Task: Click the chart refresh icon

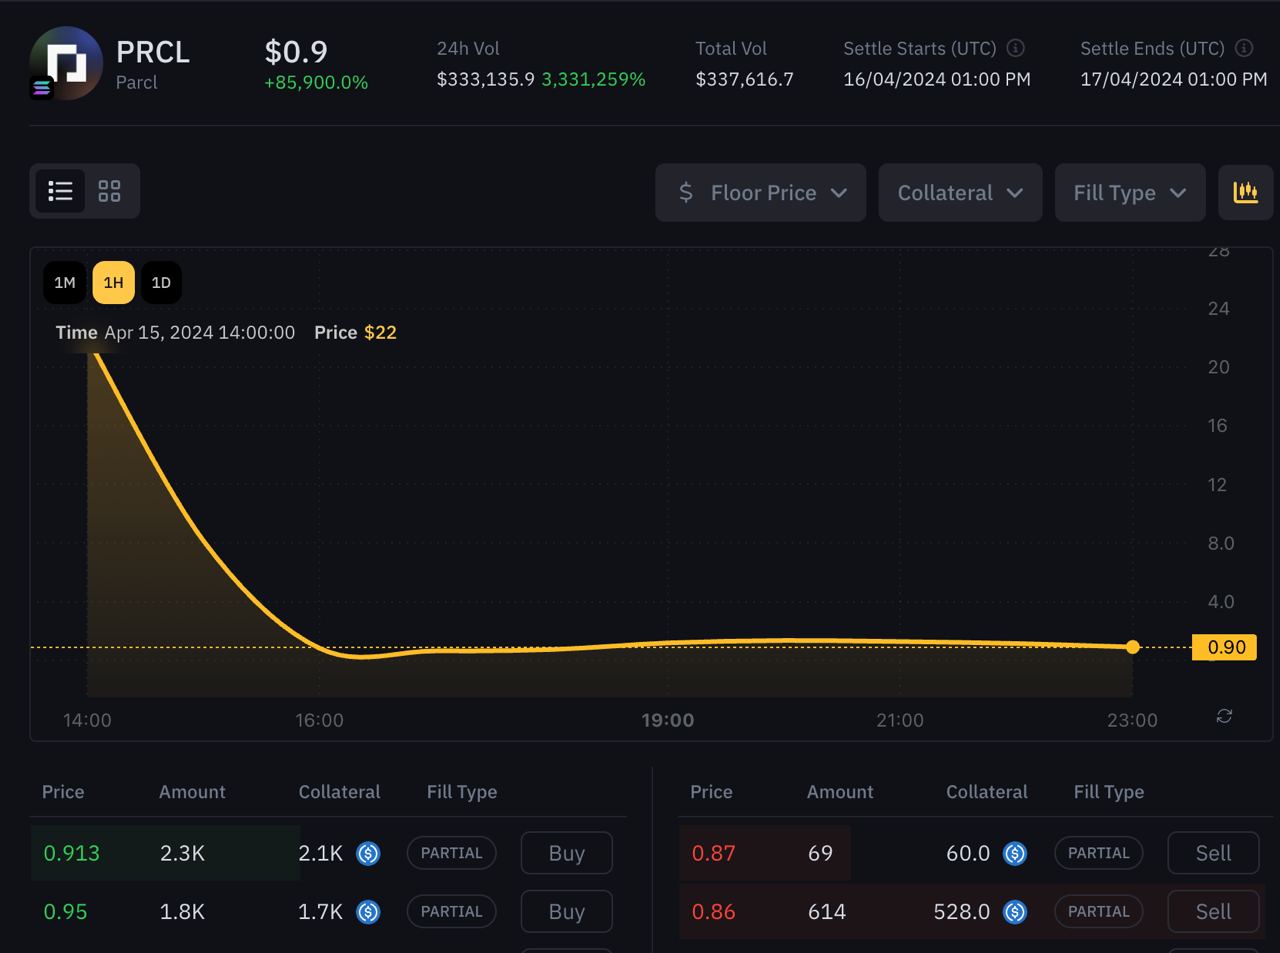Action: click(1224, 716)
